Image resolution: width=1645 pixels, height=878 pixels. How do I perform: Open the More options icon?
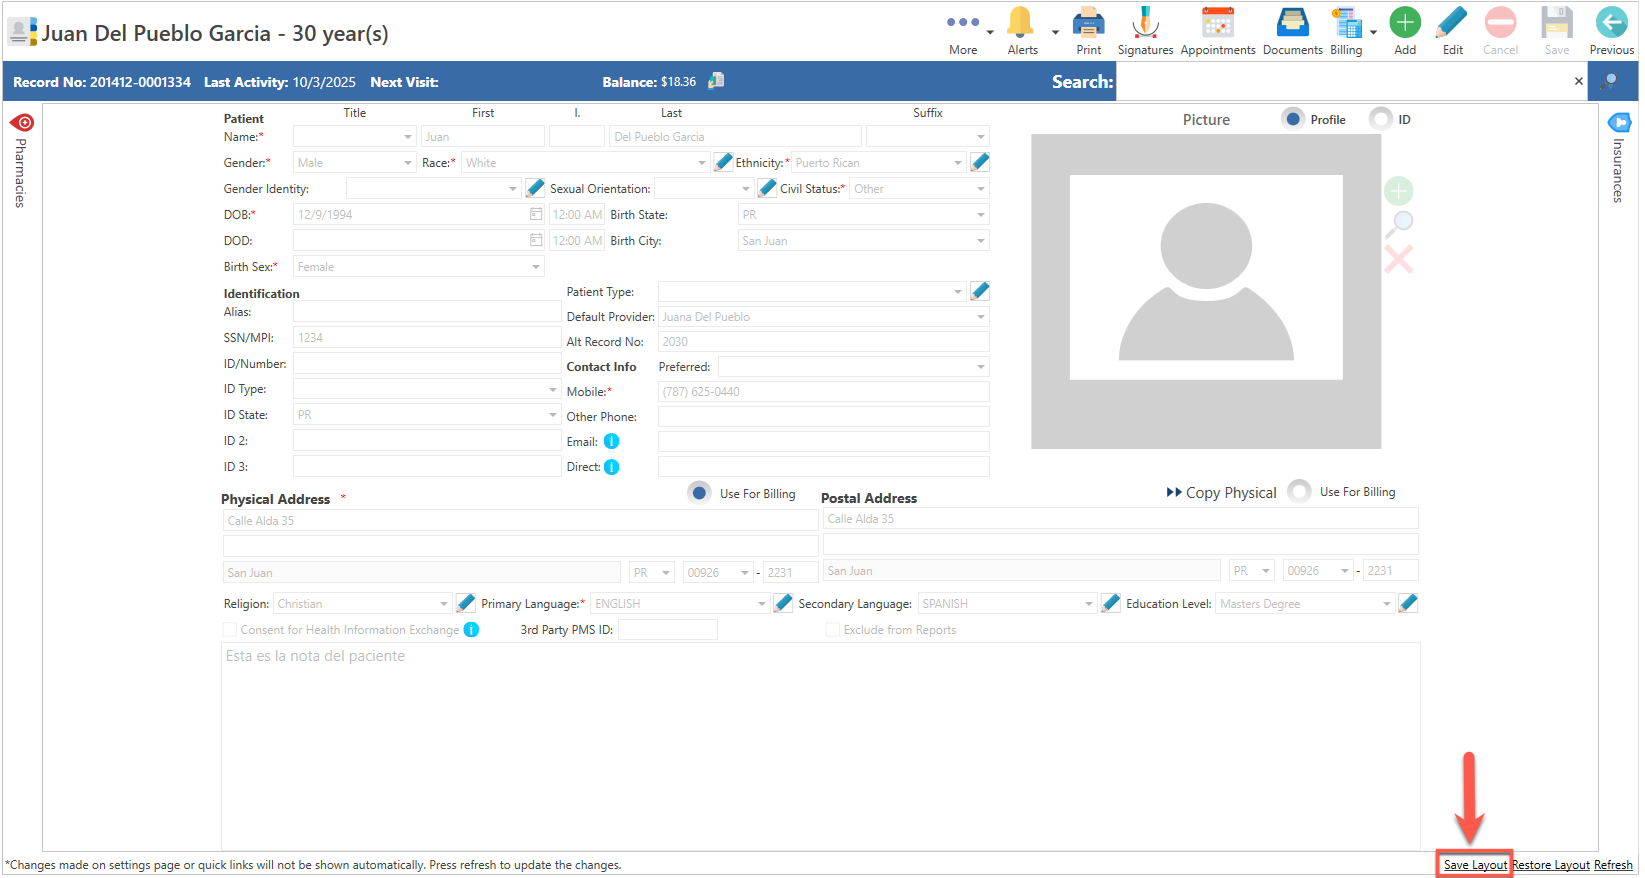pyautogui.click(x=963, y=22)
